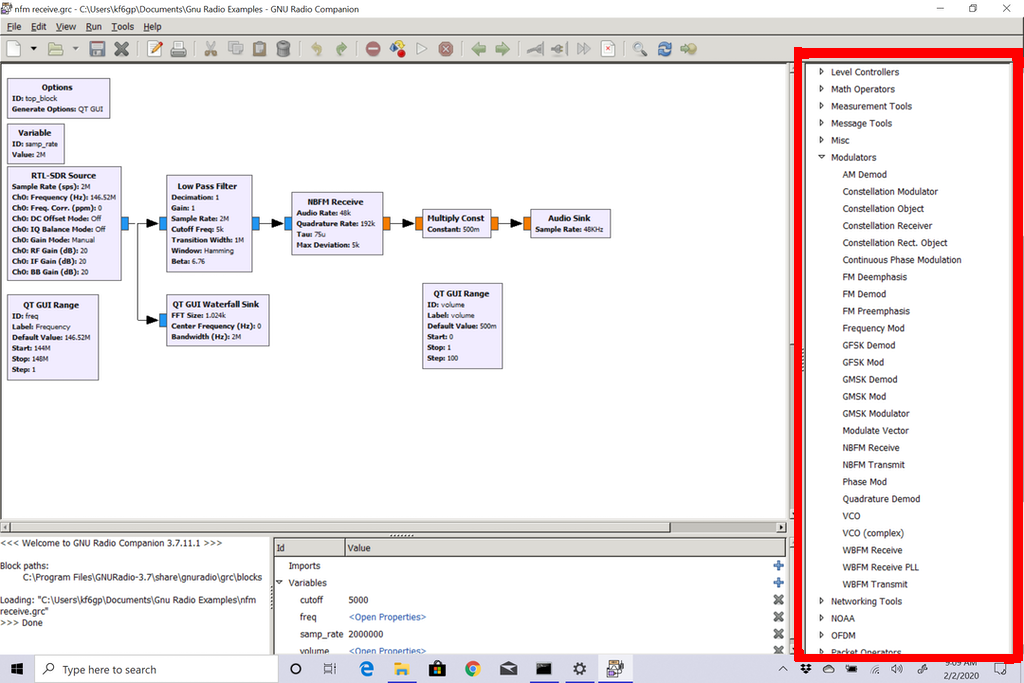1024x683 pixels.
Task: Click the flow graph horizontal scrollbar
Action: [x=340, y=527]
